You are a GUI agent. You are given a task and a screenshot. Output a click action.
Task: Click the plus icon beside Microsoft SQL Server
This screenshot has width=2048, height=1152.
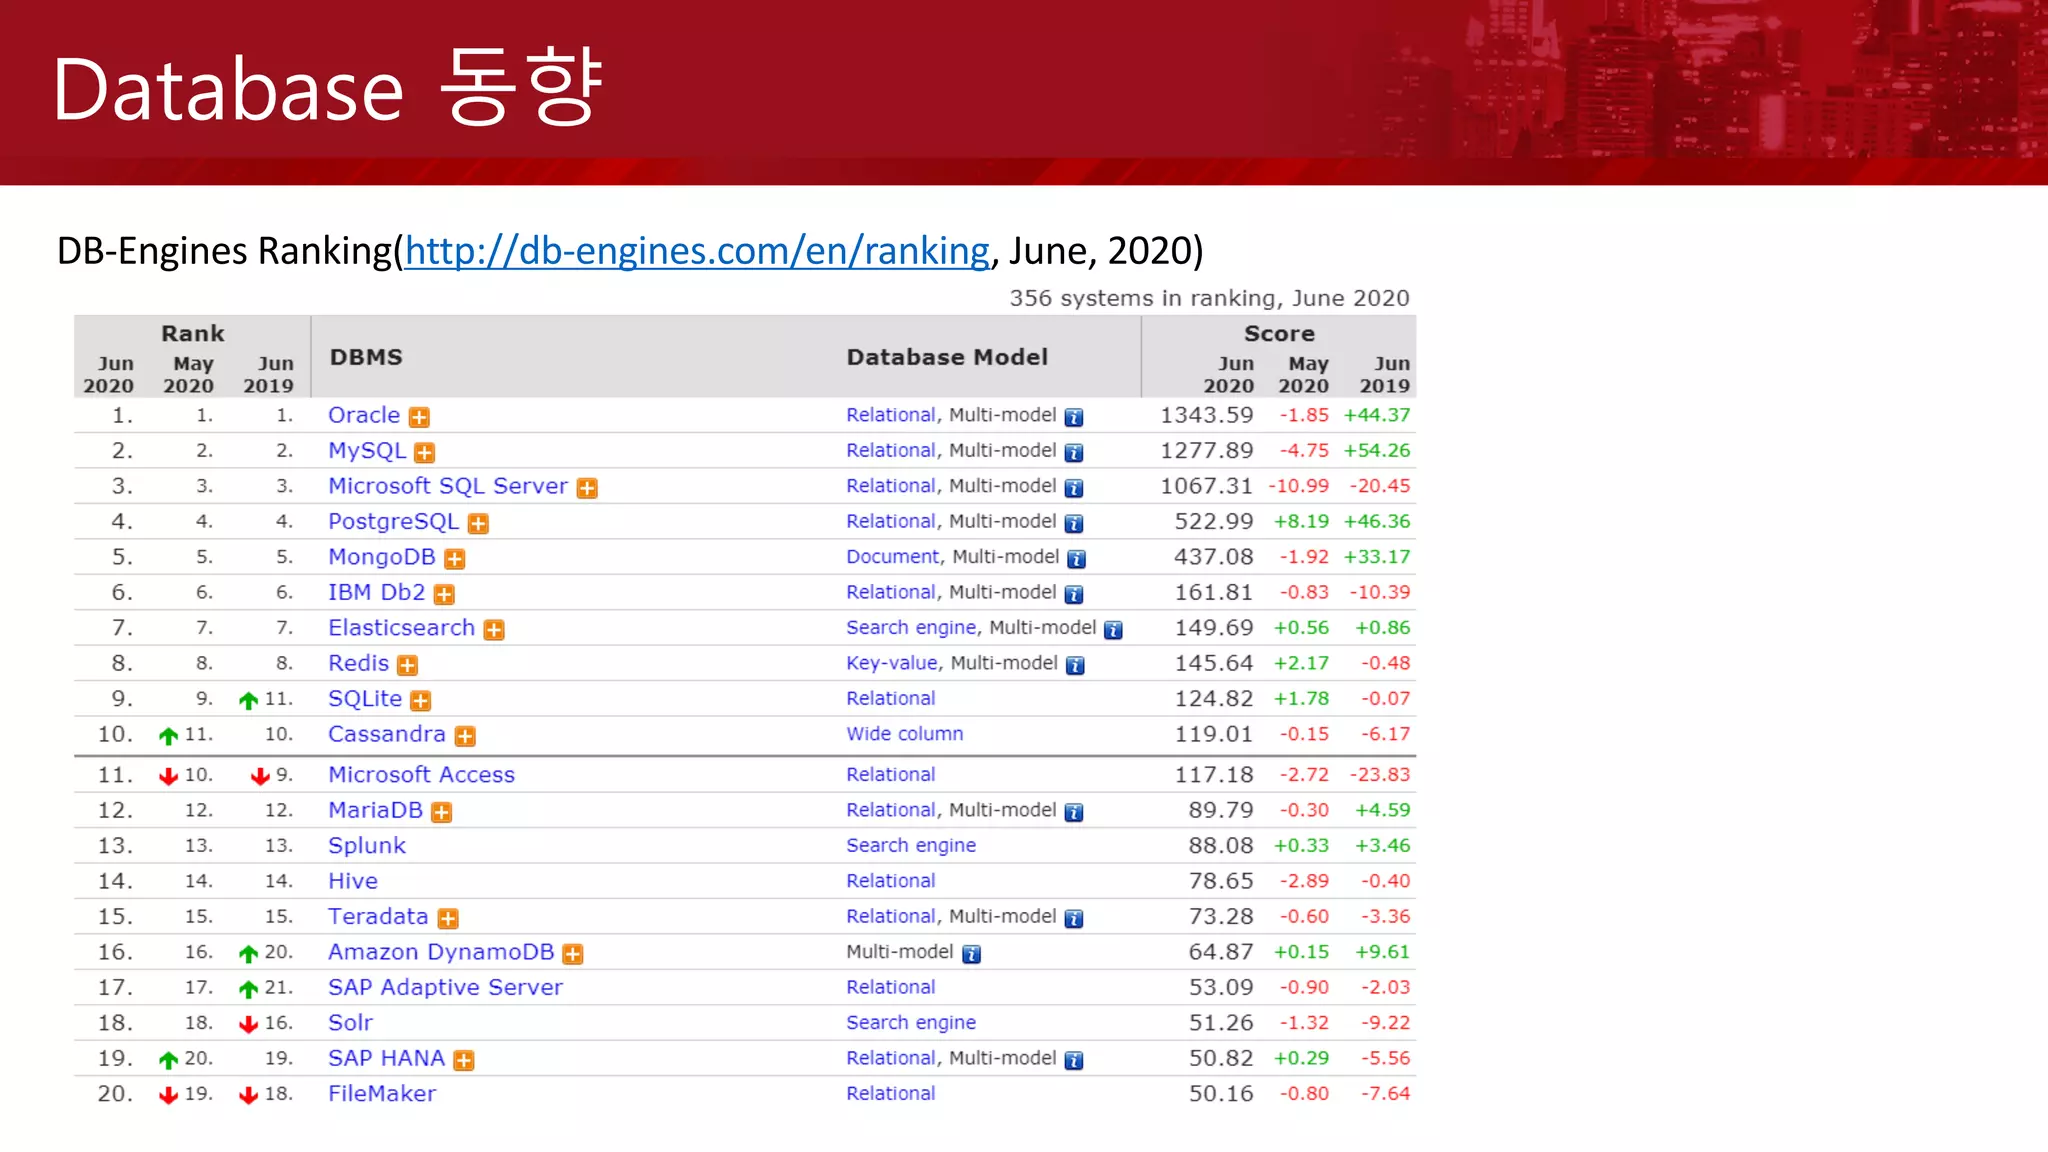pos(587,488)
